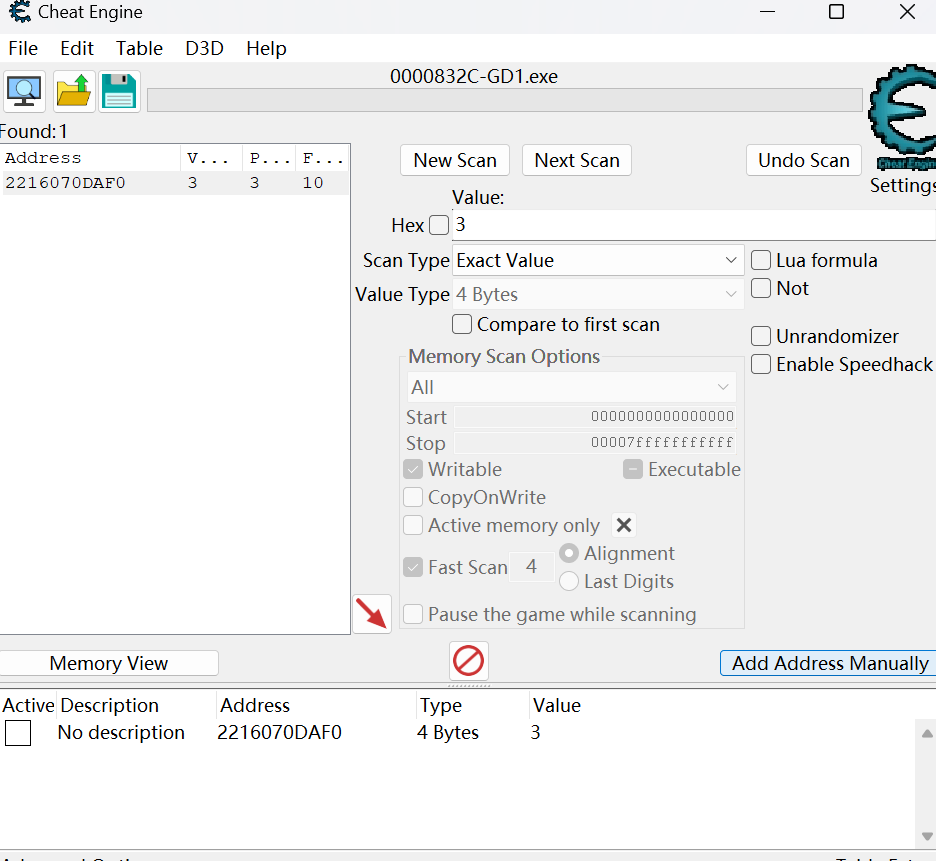Click the Cheat Engine settings logo
This screenshot has width=936, height=861.
click(x=901, y=120)
